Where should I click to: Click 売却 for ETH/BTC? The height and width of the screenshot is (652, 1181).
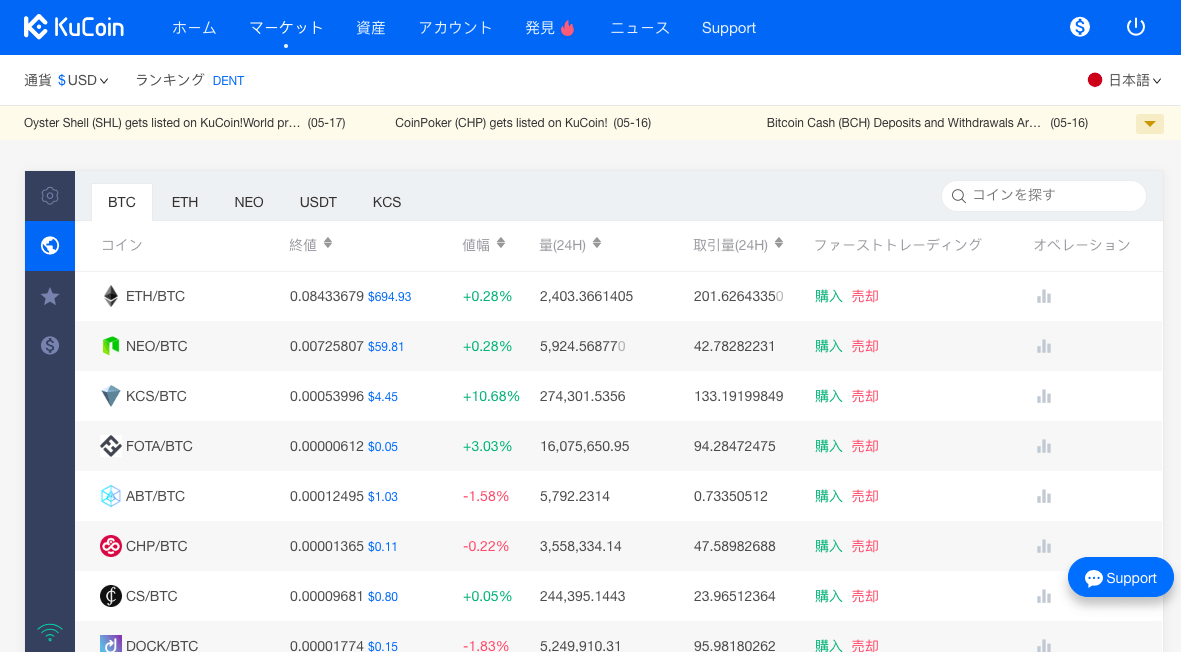pyautogui.click(x=865, y=297)
